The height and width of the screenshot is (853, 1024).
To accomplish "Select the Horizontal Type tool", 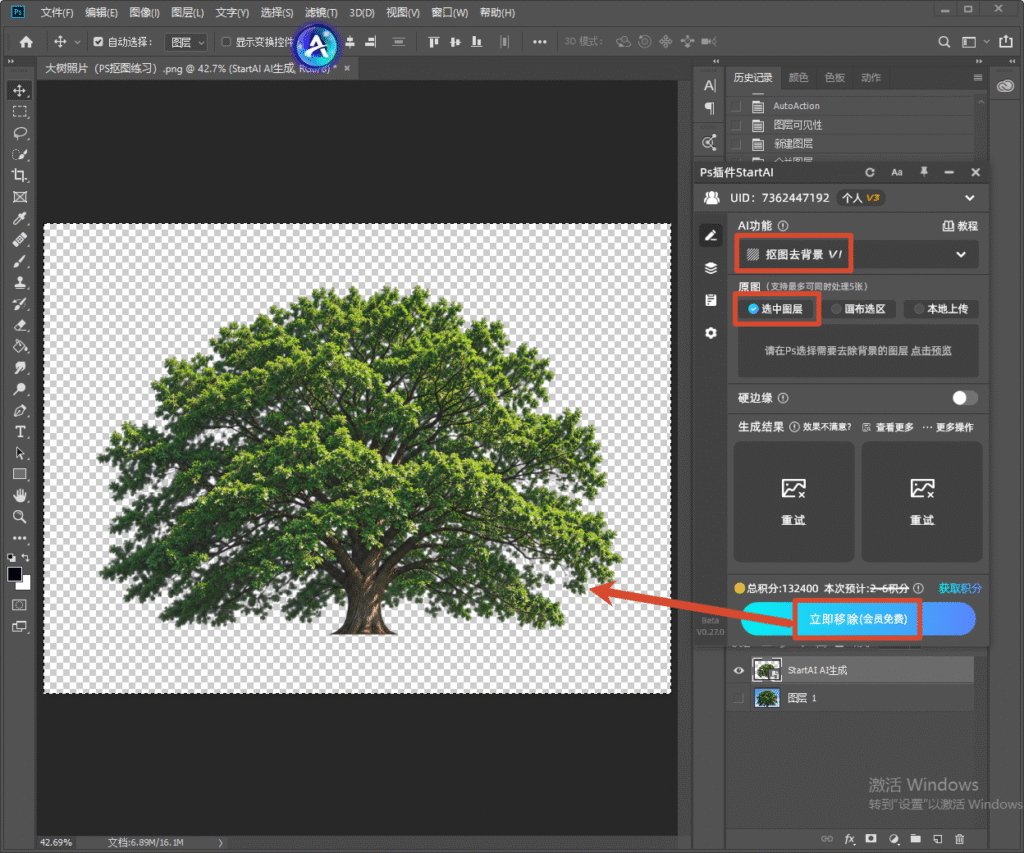I will point(20,432).
